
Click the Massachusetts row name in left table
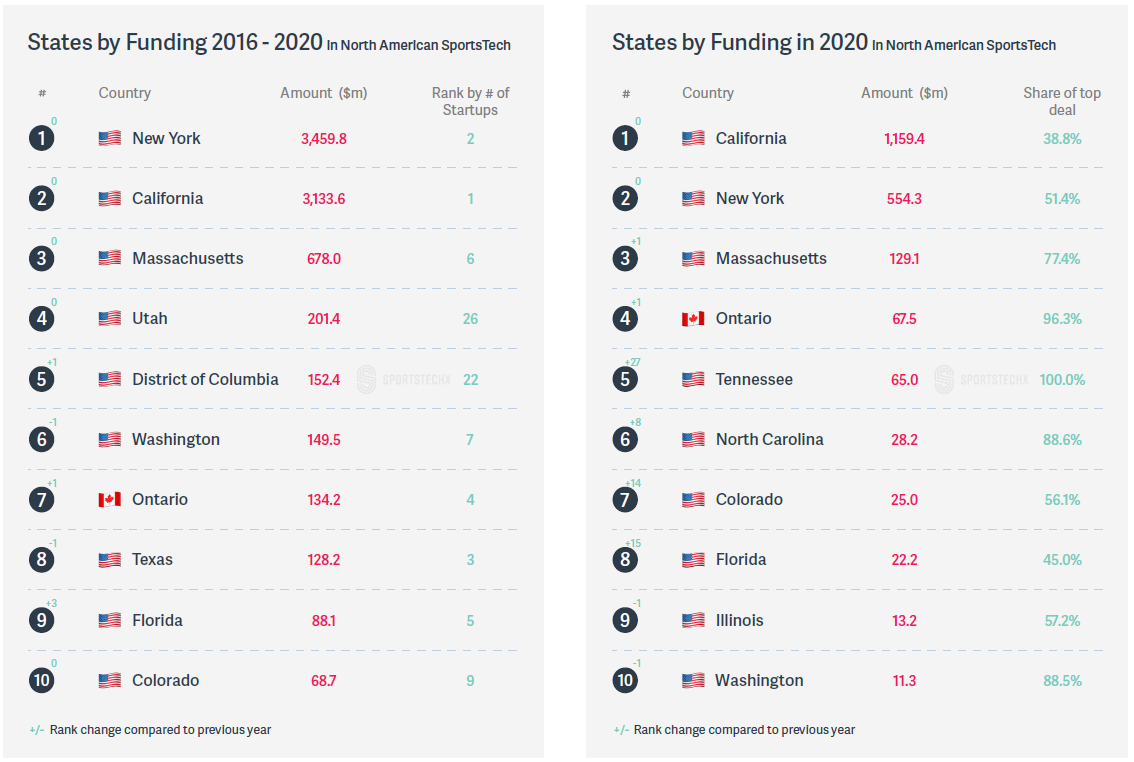pyautogui.click(x=187, y=259)
